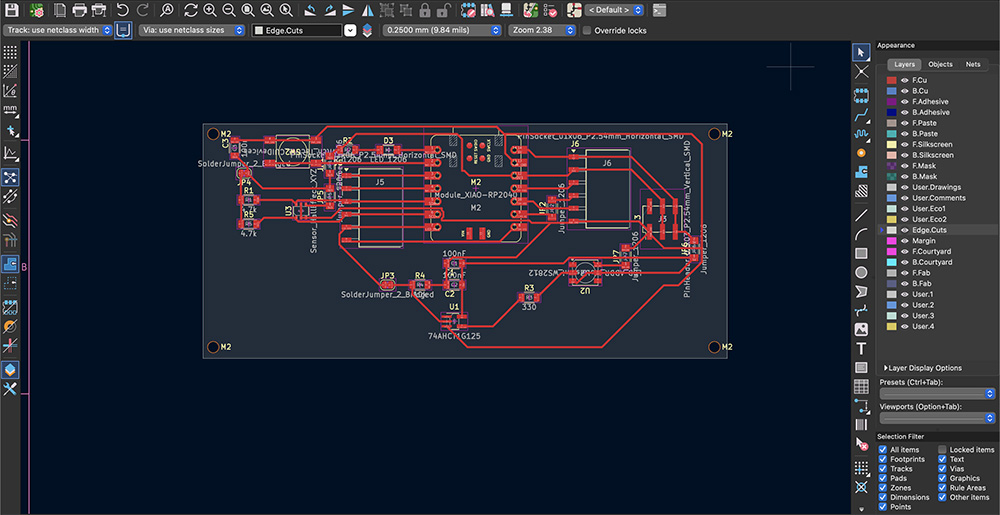This screenshot has height=515, width=1000.
Task: Lock the selected items with padlock icon
Action: (x=425, y=10)
